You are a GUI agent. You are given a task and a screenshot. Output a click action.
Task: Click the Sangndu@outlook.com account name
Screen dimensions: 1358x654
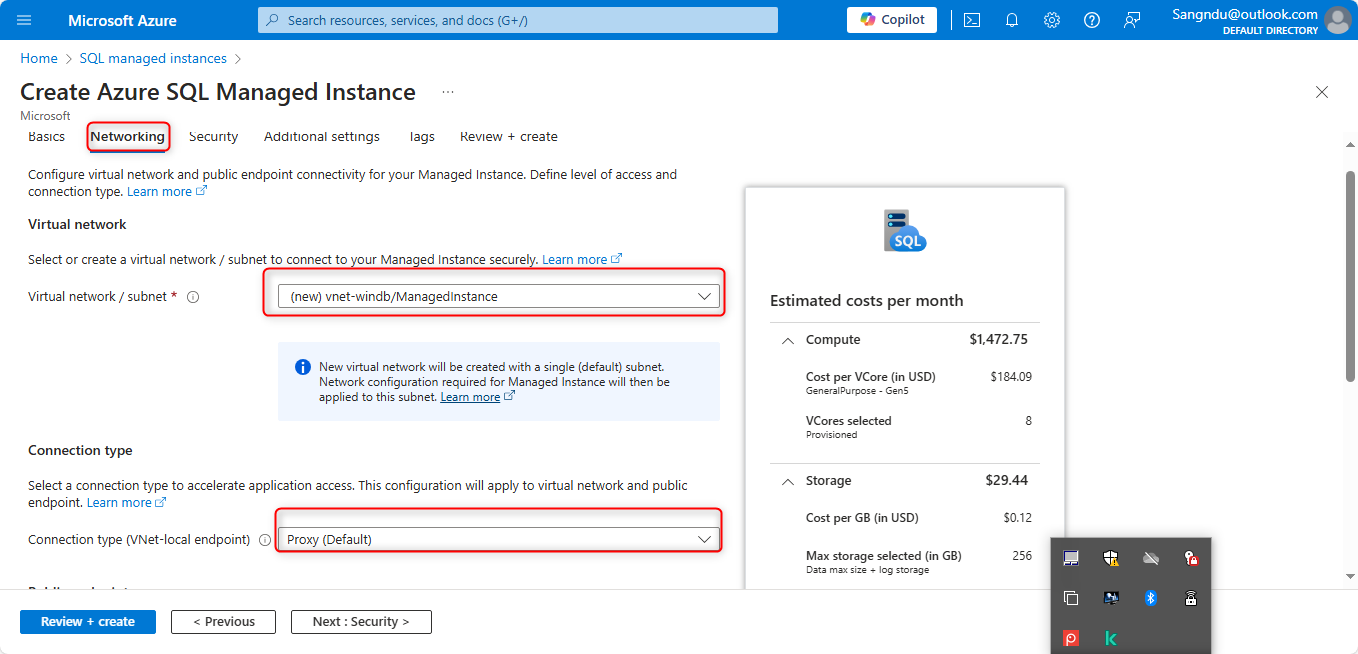coord(1245,14)
